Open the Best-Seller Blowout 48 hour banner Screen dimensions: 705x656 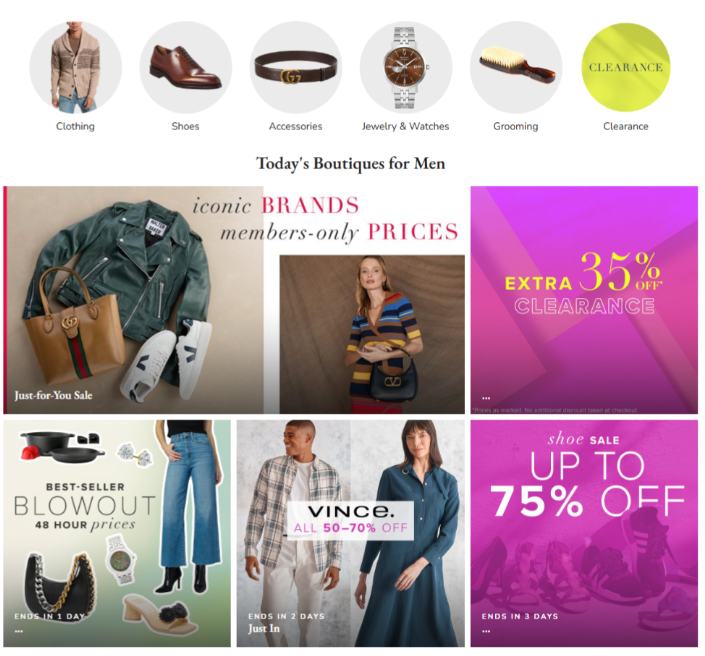tap(117, 533)
